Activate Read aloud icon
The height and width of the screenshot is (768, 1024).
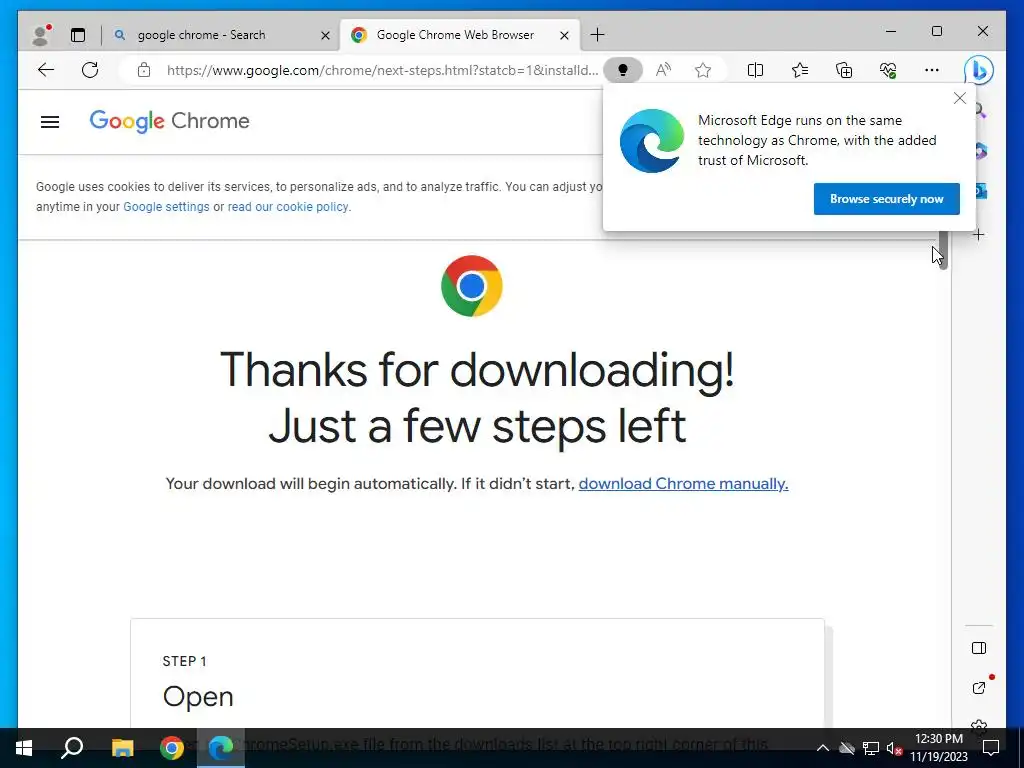[x=663, y=70]
